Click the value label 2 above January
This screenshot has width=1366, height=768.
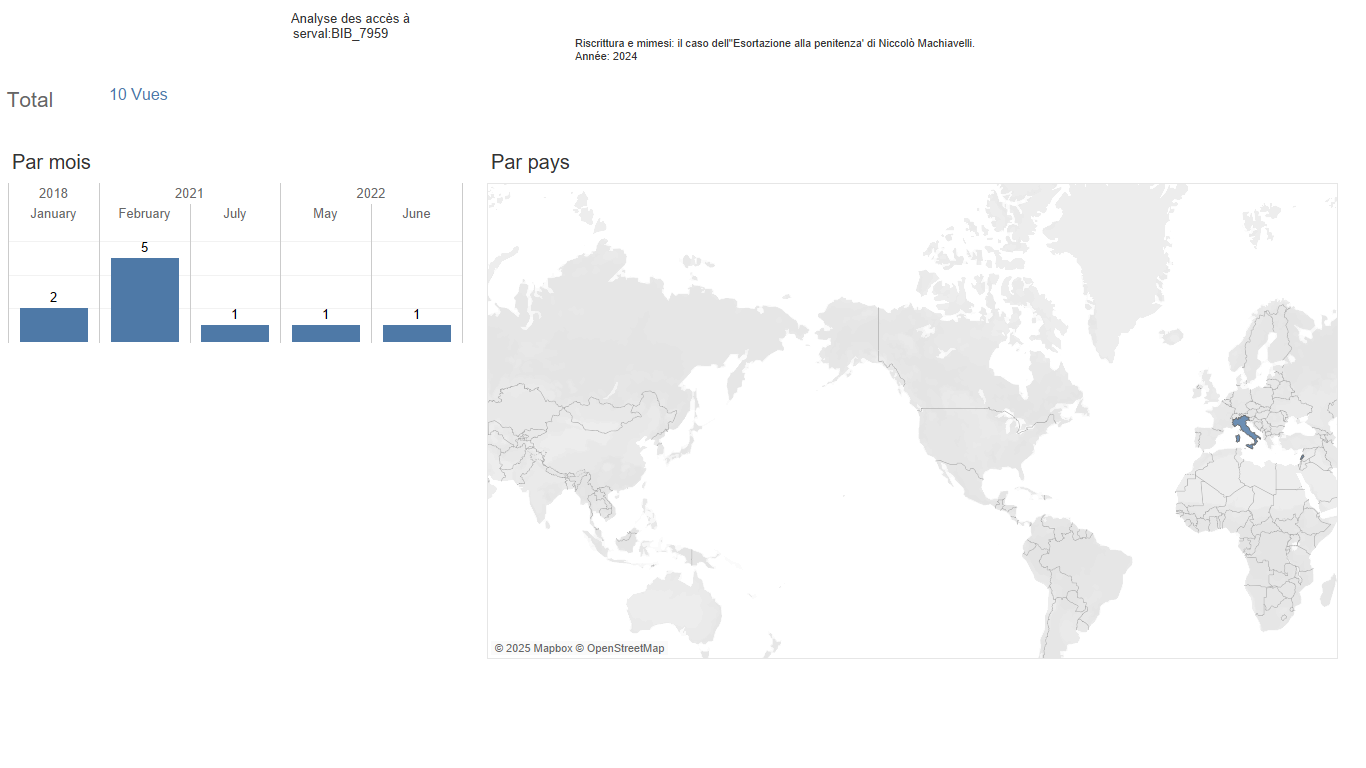click(x=54, y=297)
